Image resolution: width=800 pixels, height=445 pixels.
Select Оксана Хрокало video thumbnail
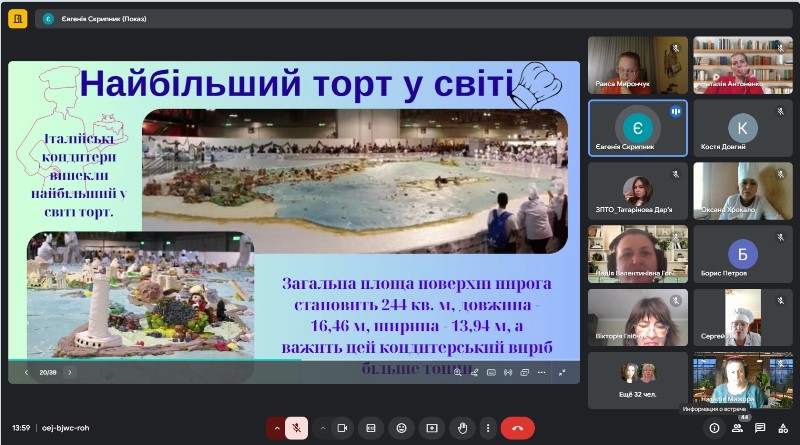[743, 191]
